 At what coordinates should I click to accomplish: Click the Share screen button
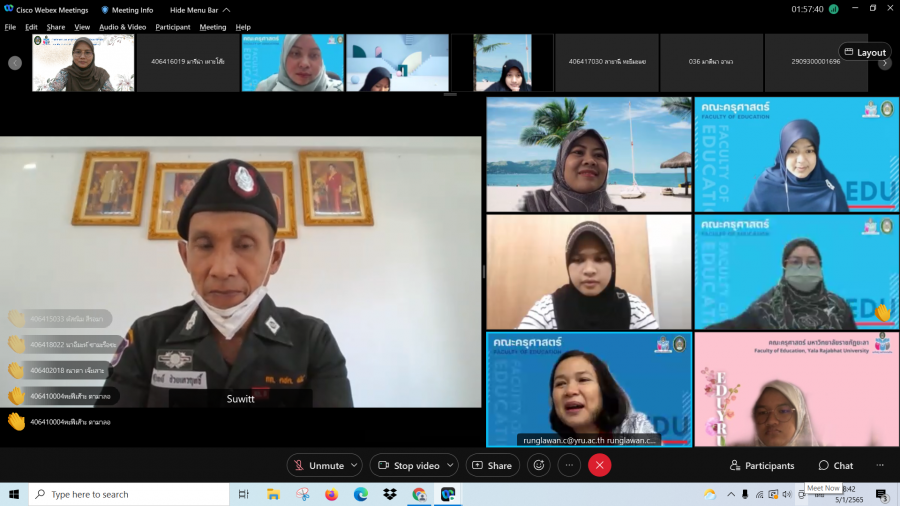tap(491, 465)
